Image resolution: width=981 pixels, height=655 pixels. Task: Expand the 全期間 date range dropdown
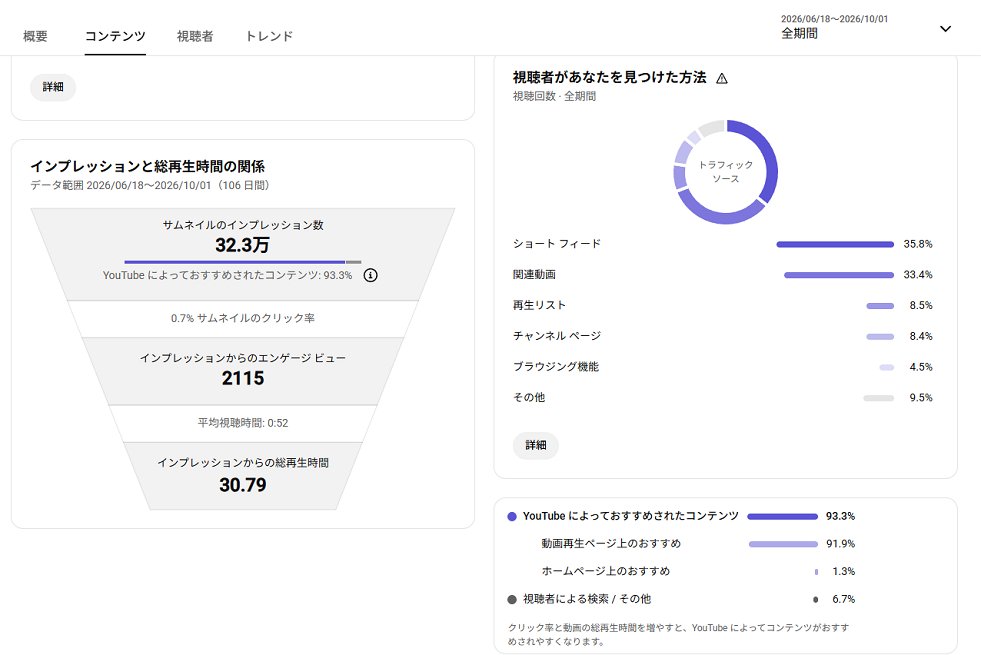pyautogui.click(x=866, y=27)
